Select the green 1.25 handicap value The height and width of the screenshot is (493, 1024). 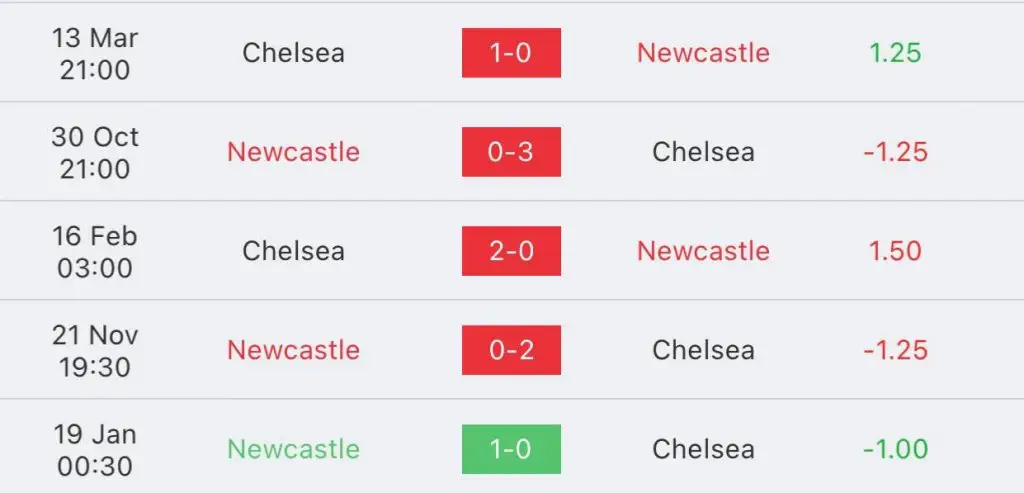pyautogui.click(x=895, y=53)
